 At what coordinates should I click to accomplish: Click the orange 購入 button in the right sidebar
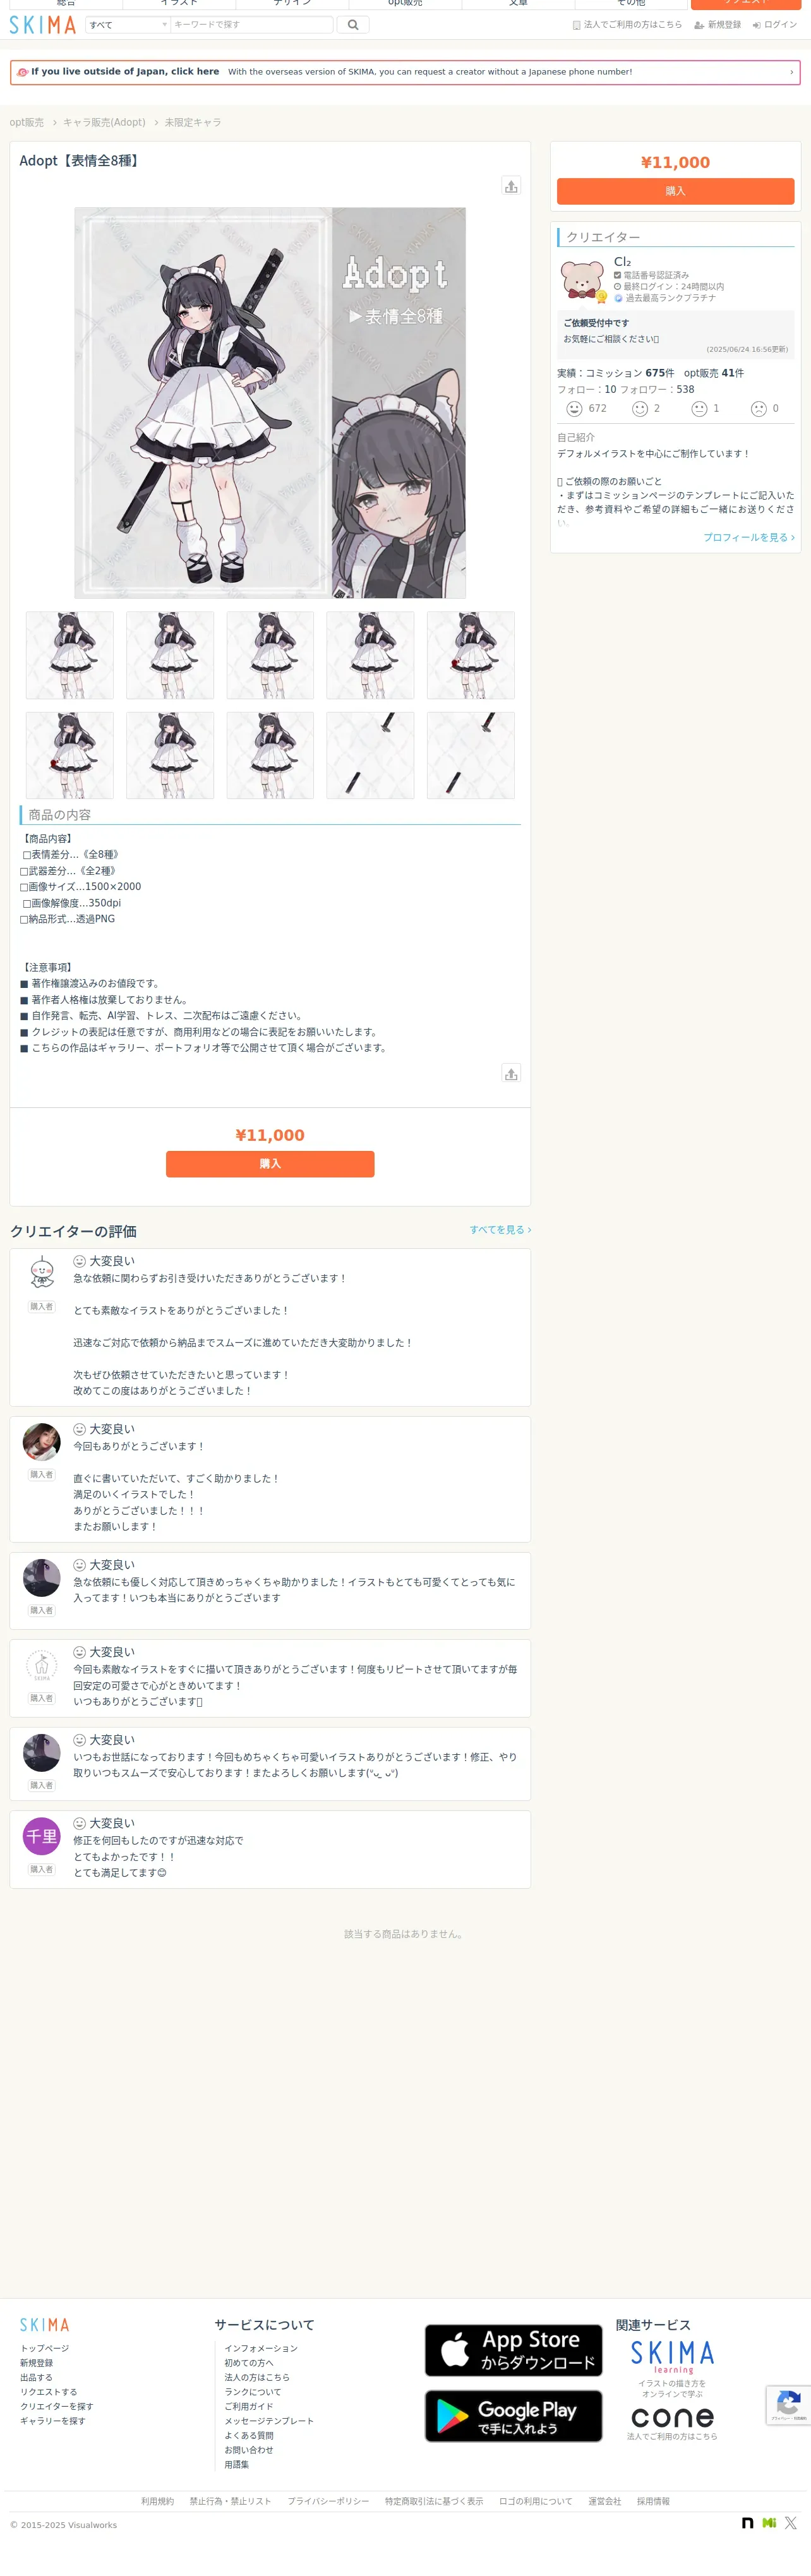coord(675,191)
